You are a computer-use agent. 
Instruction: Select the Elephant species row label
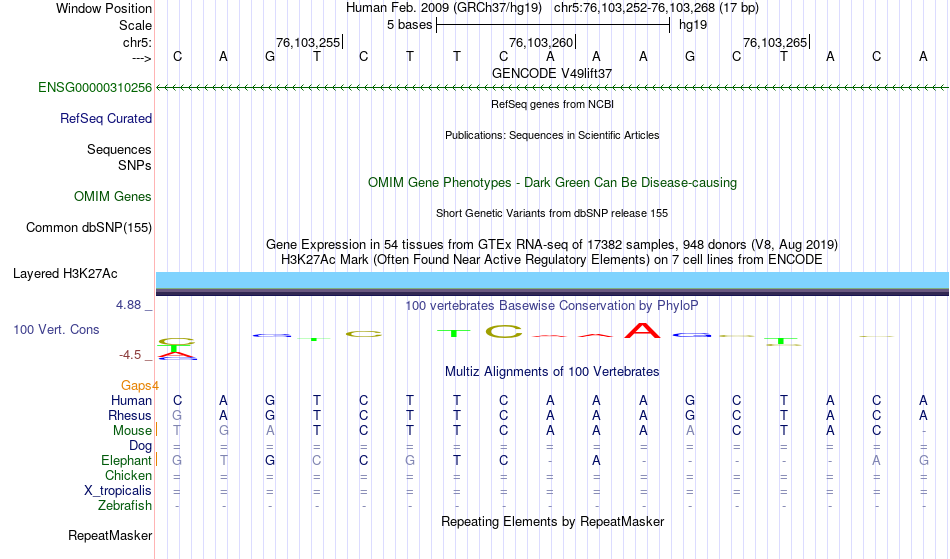[x=127, y=461]
